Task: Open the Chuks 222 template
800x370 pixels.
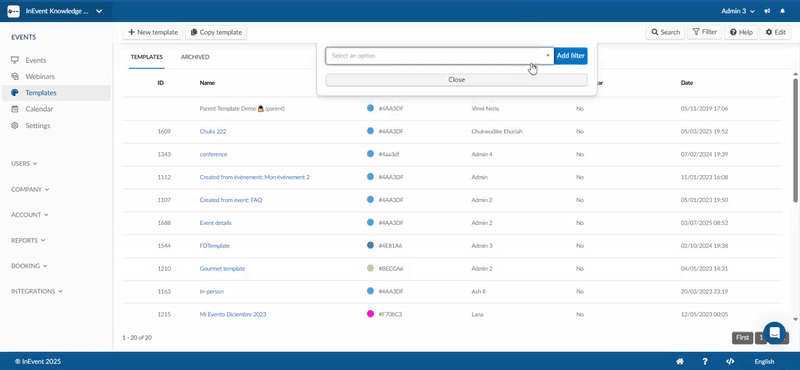Action: (213, 131)
